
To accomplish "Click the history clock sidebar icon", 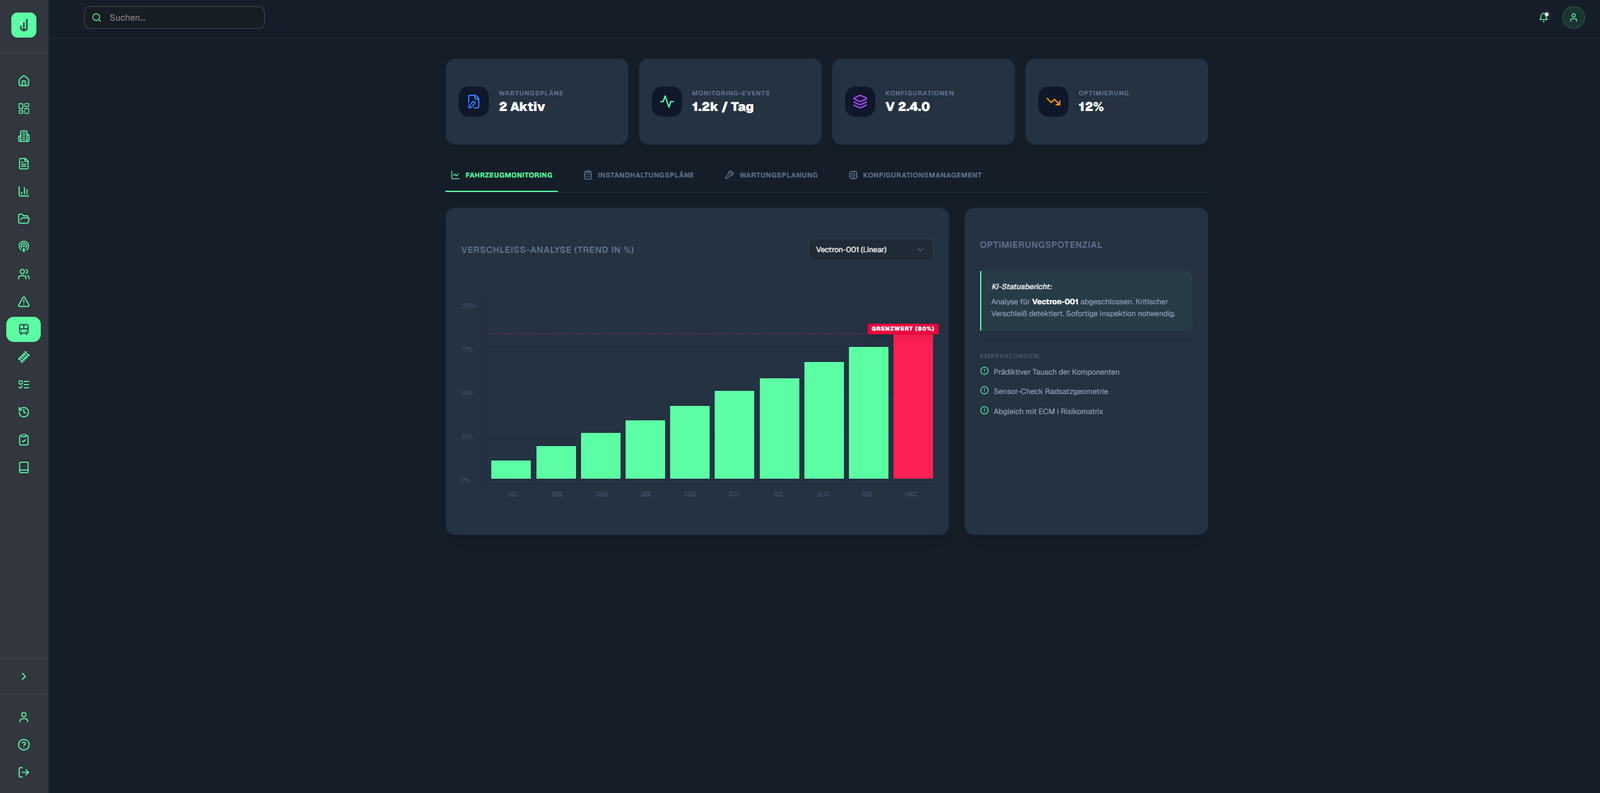I will 24,412.
